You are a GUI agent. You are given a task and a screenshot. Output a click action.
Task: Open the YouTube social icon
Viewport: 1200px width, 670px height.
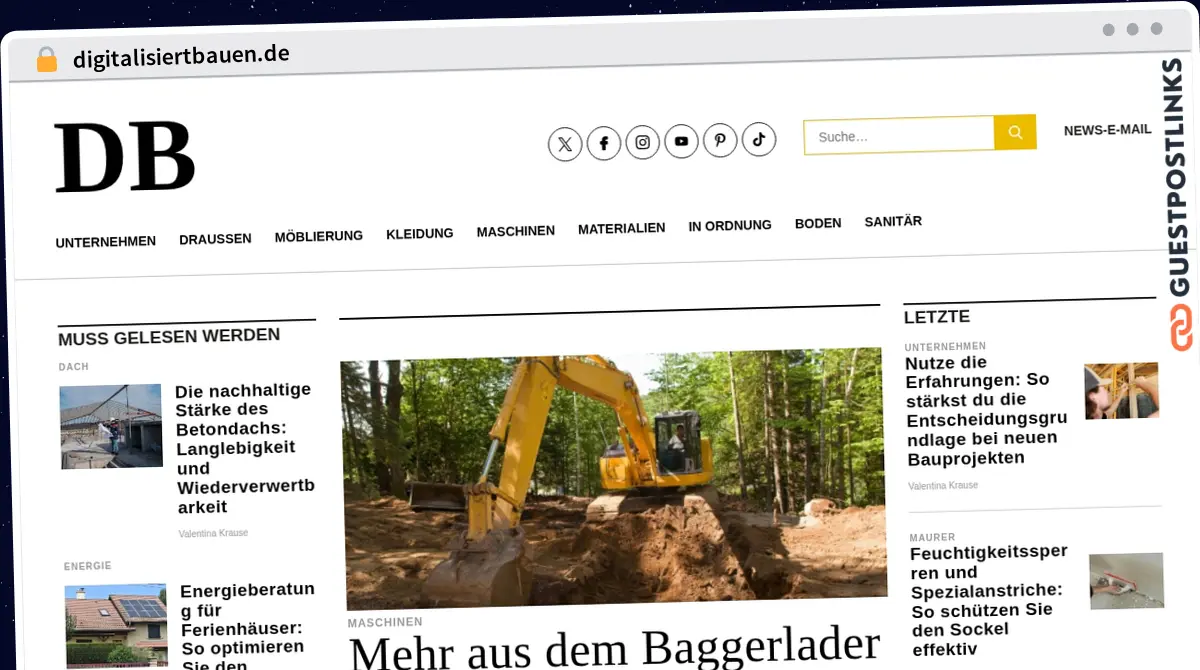coord(681,142)
